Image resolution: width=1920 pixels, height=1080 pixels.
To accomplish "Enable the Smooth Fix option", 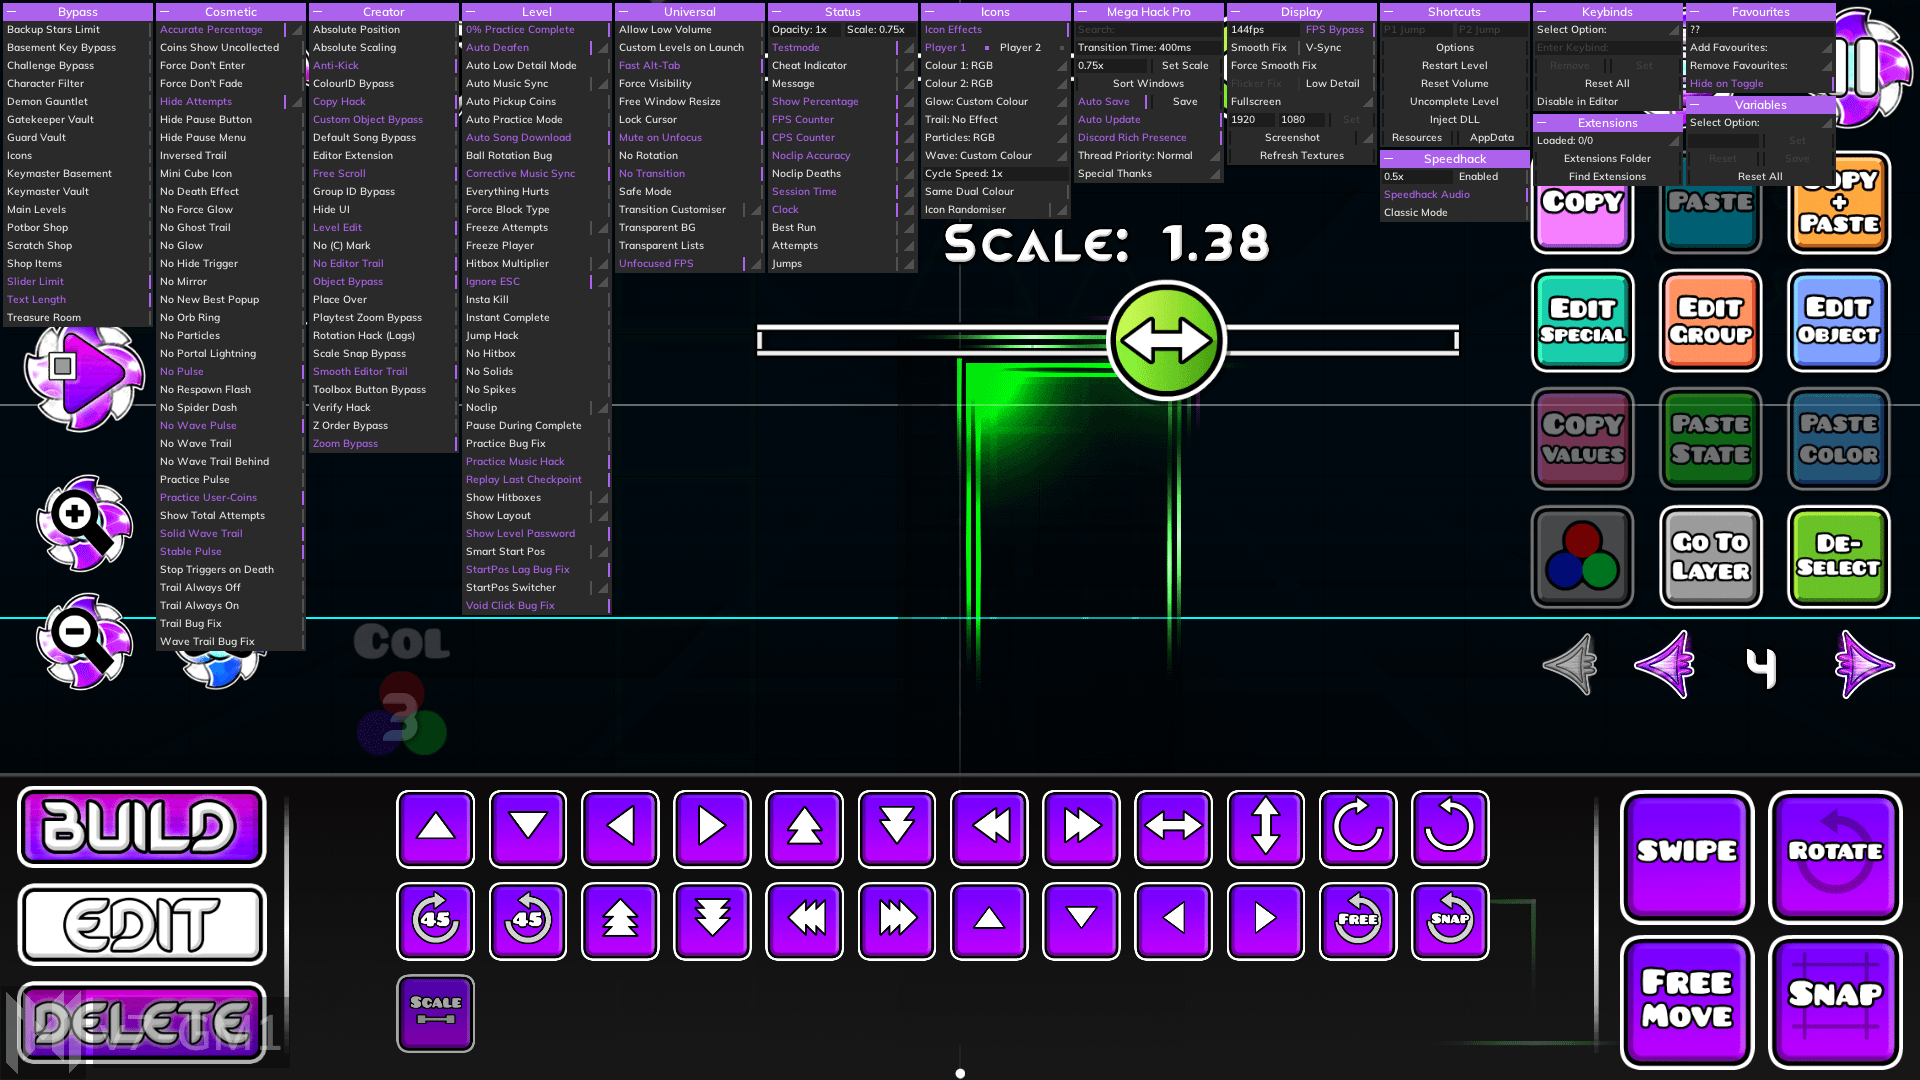I will point(1258,47).
